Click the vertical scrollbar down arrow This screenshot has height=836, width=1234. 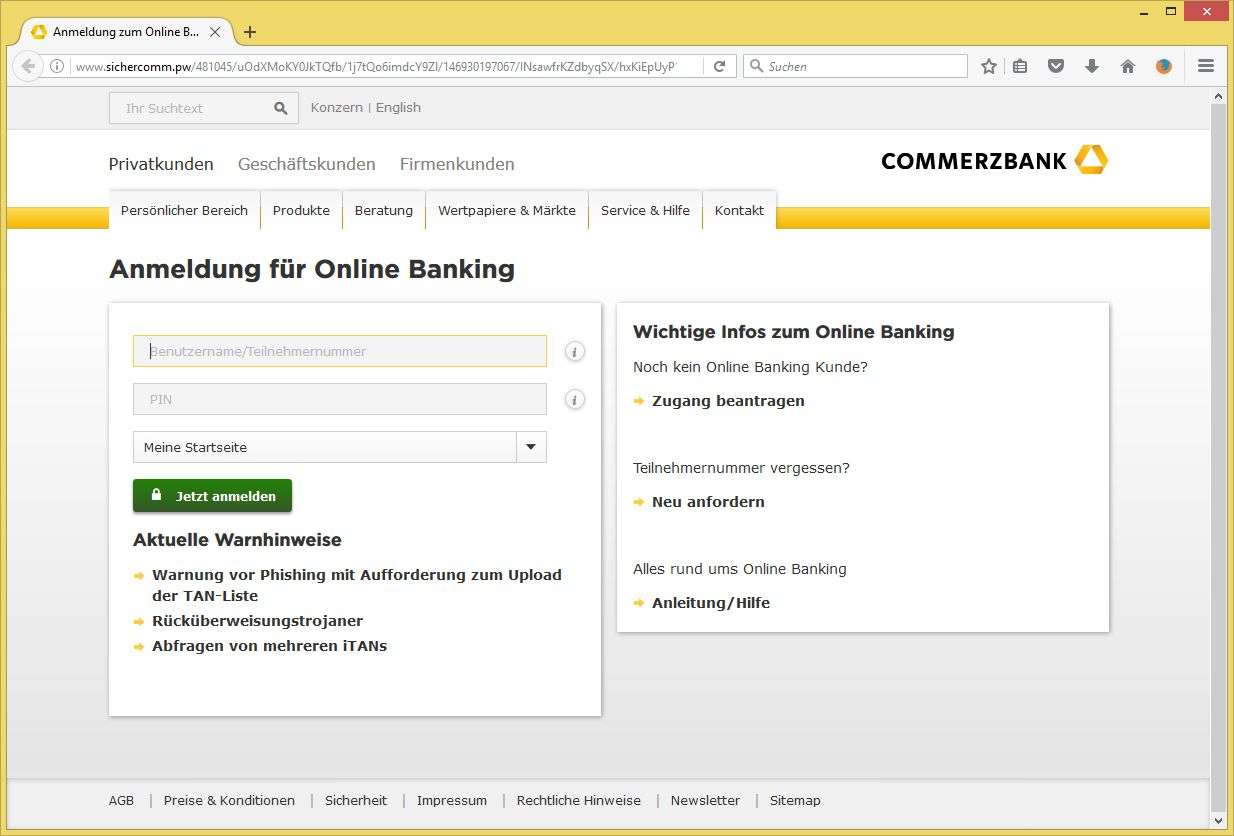[x=1218, y=821]
